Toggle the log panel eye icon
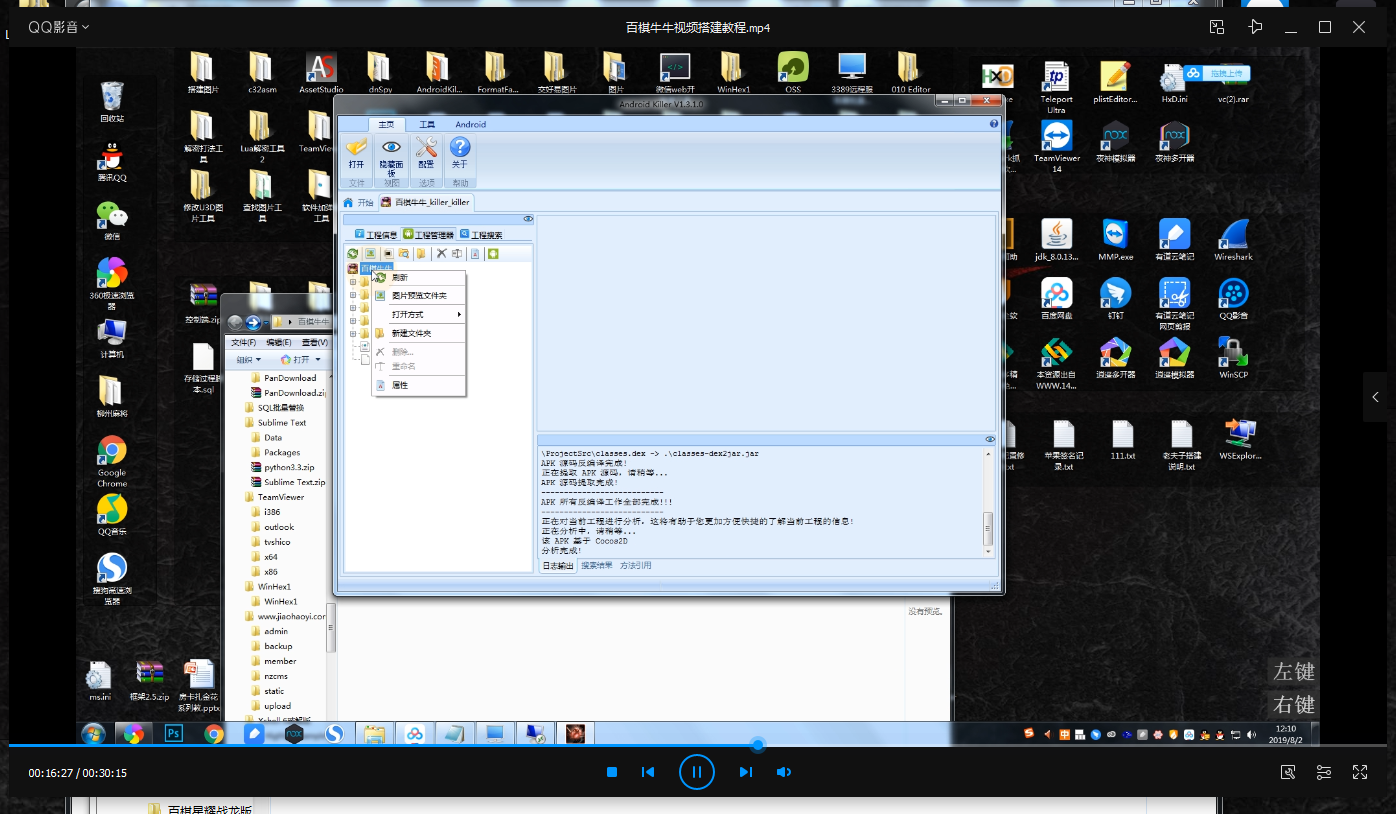Viewport: 1396px width, 814px height. (x=990, y=439)
